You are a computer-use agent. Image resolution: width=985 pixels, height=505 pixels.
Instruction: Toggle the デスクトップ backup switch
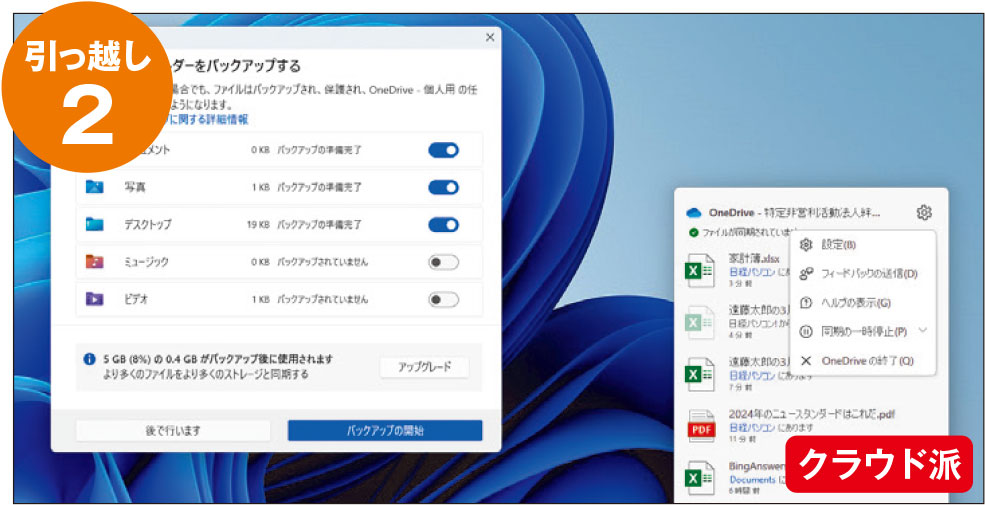(444, 225)
